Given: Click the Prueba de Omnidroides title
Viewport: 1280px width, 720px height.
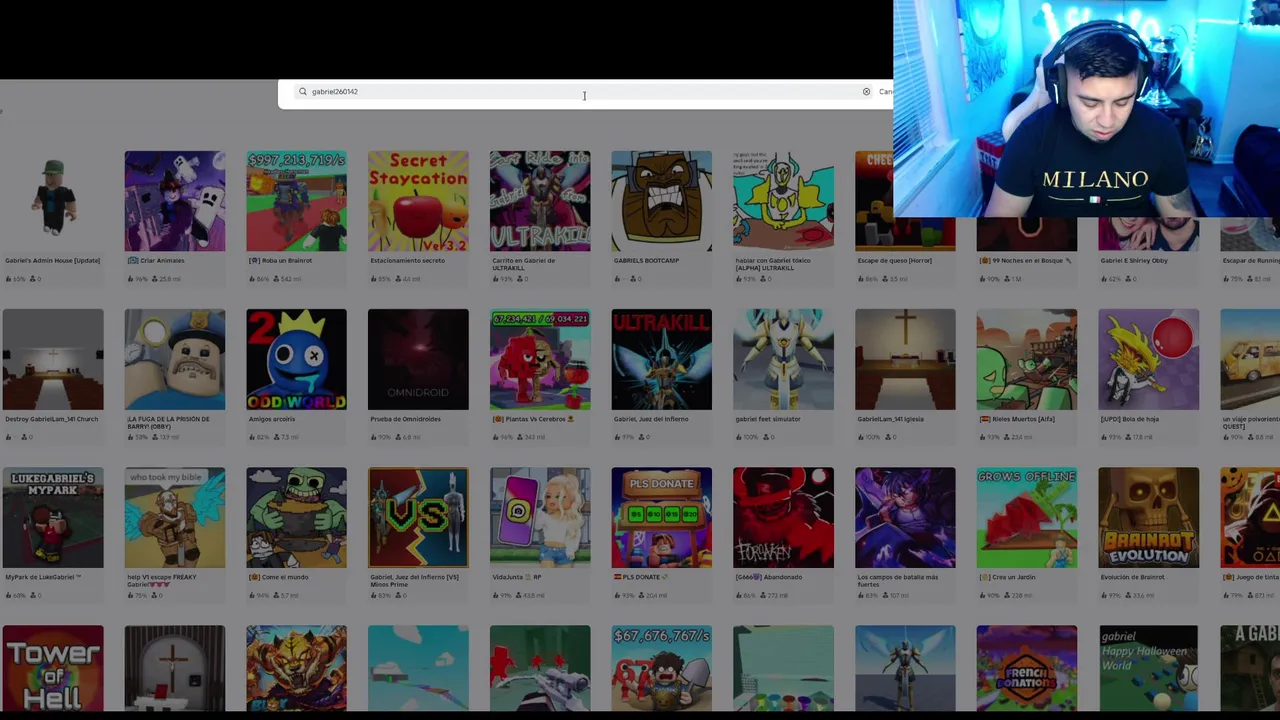Looking at the screenshot, I should 405,419.
